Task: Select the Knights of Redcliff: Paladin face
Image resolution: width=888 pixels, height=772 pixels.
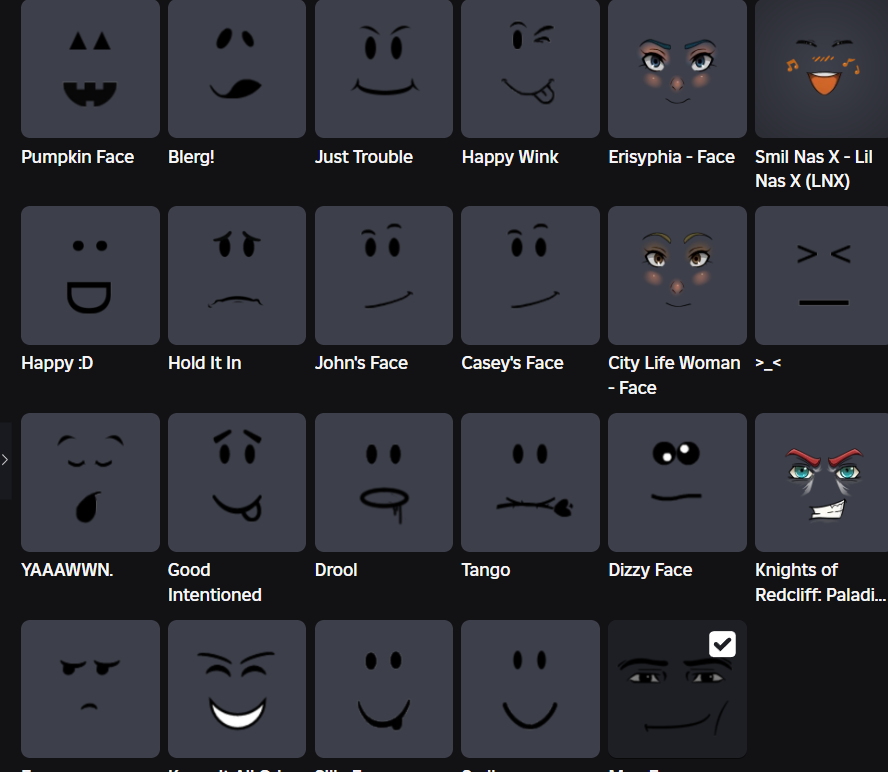Action: pyautogui.click(x=822, y=482)
